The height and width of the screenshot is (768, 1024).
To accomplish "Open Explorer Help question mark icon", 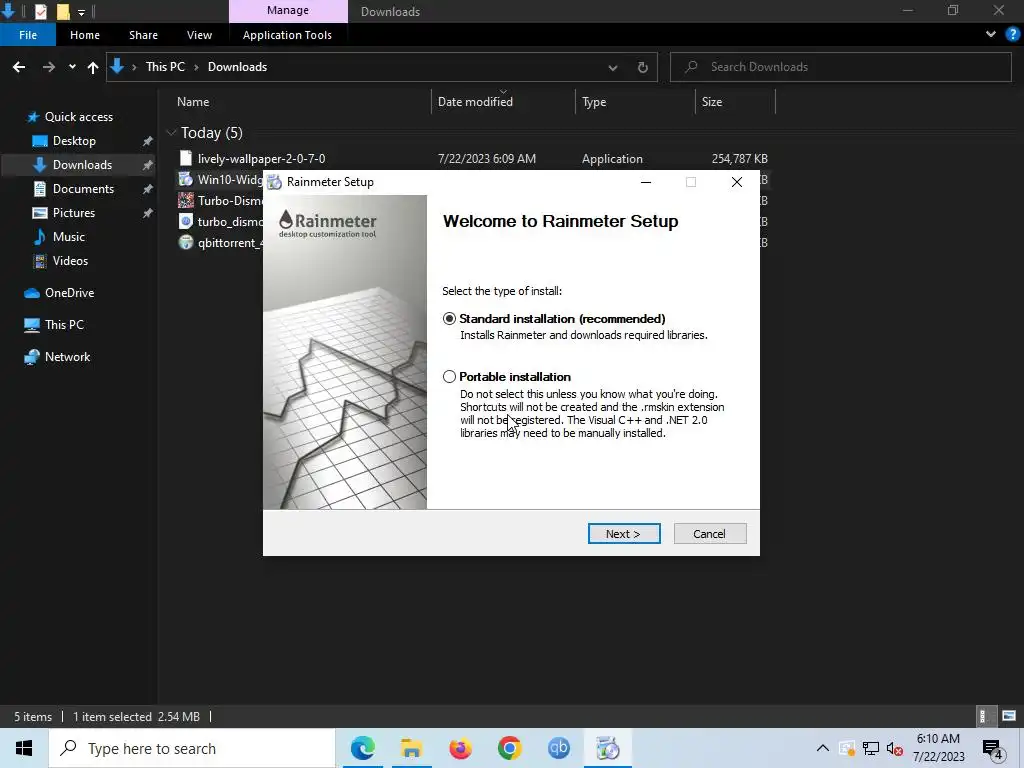I will tap(1013, 35).
